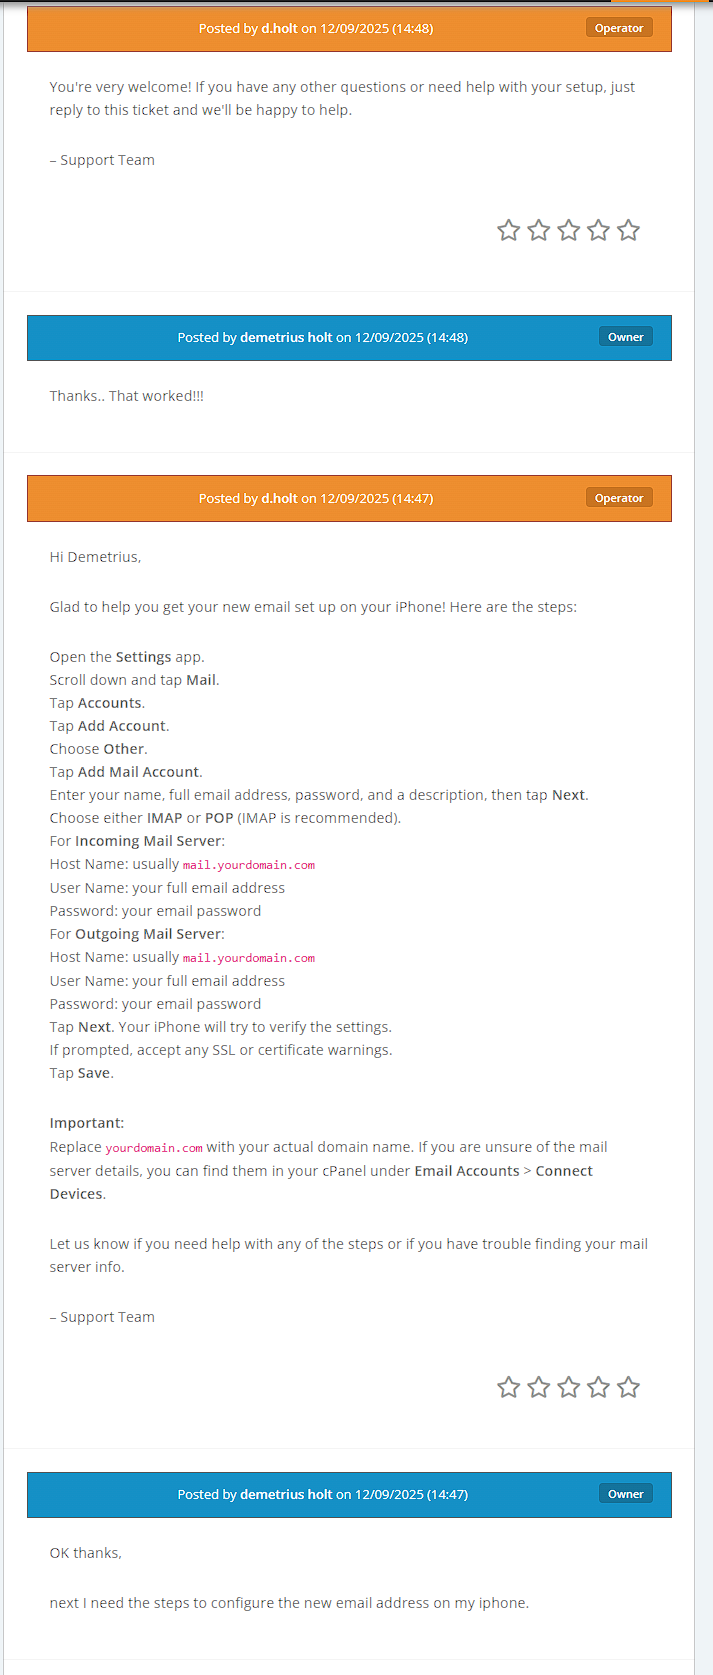This screenshot has width=713, height=1675.
Task: Open d.holt's name in the 14:48 header
Action: [279, 29]
